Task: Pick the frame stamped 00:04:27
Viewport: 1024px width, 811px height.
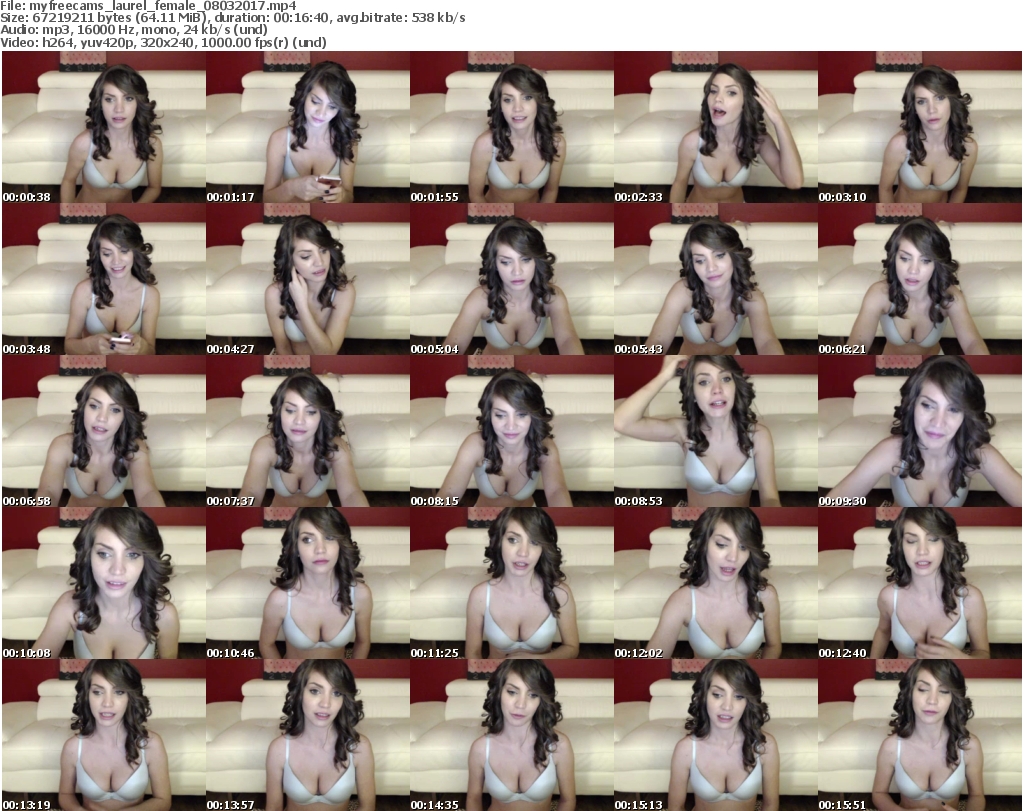Action: click(308, 279)
